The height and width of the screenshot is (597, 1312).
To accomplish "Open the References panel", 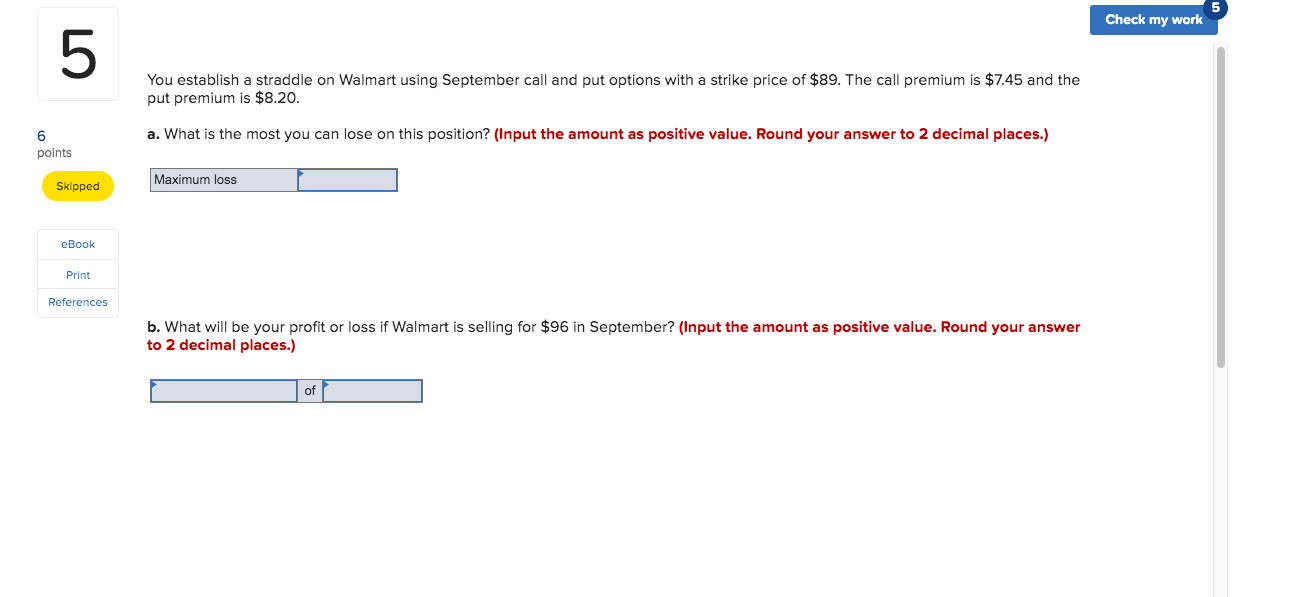I will 77,302.
